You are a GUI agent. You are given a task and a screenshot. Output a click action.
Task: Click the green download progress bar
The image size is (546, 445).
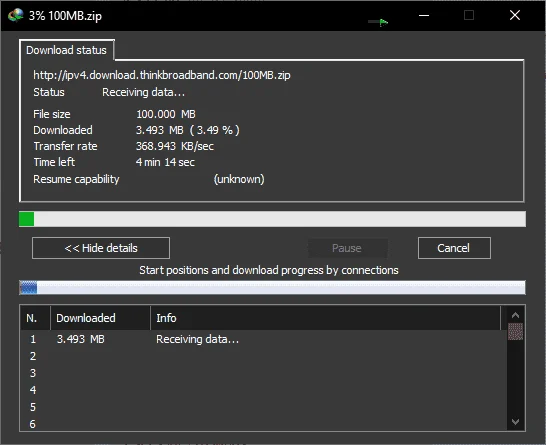tap(272, 219)
